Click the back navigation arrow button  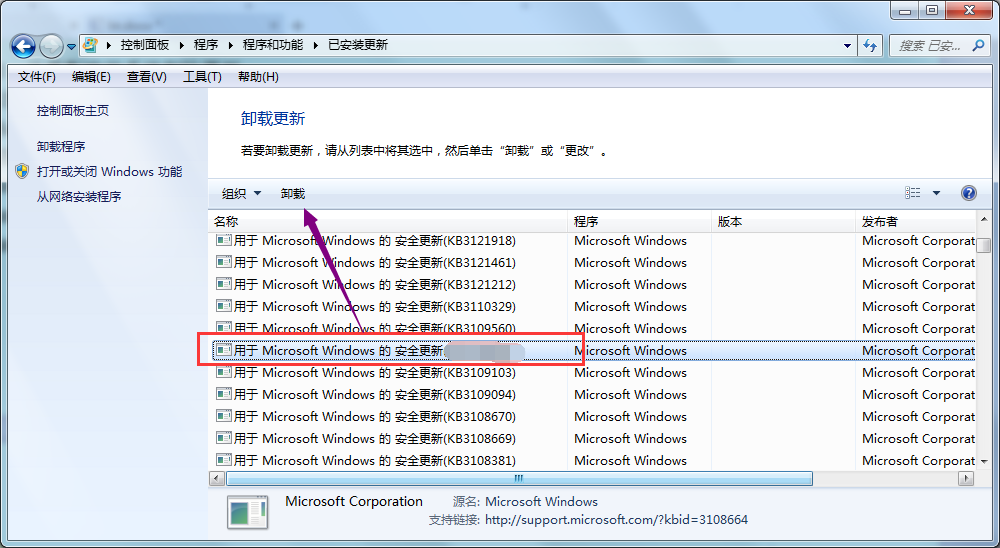pos(24,46)
